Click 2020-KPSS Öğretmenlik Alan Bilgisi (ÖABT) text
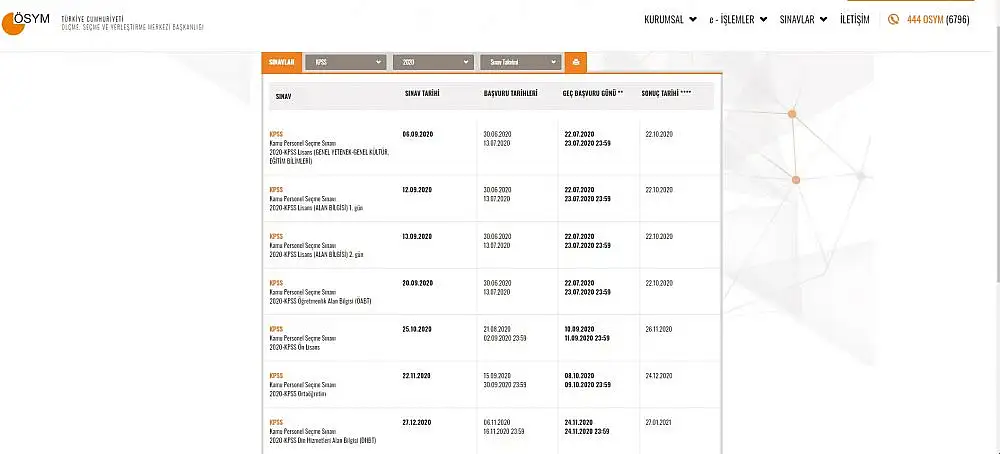 pyautogui.click(x=321, y=301)
